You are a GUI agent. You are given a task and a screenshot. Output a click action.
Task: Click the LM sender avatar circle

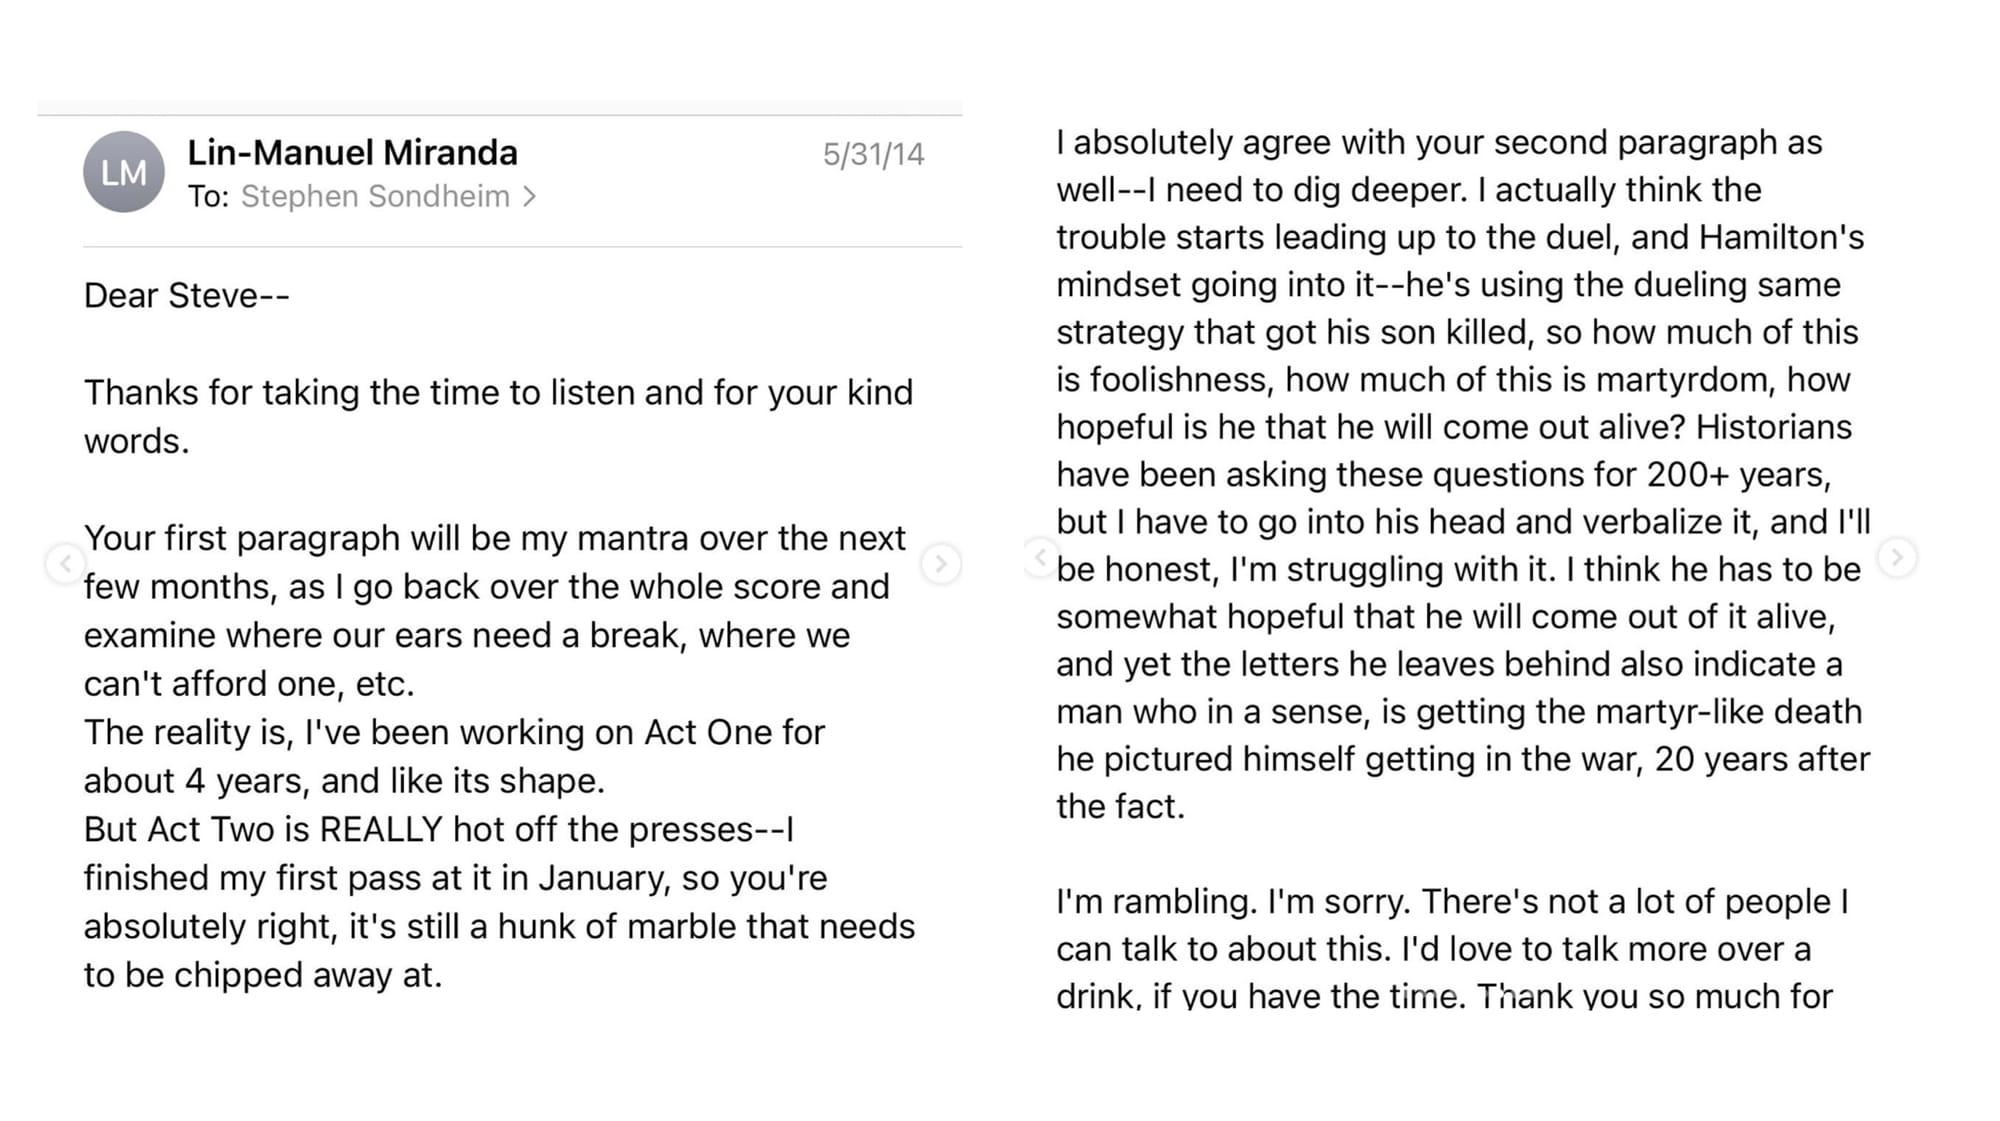click(124, 172)
